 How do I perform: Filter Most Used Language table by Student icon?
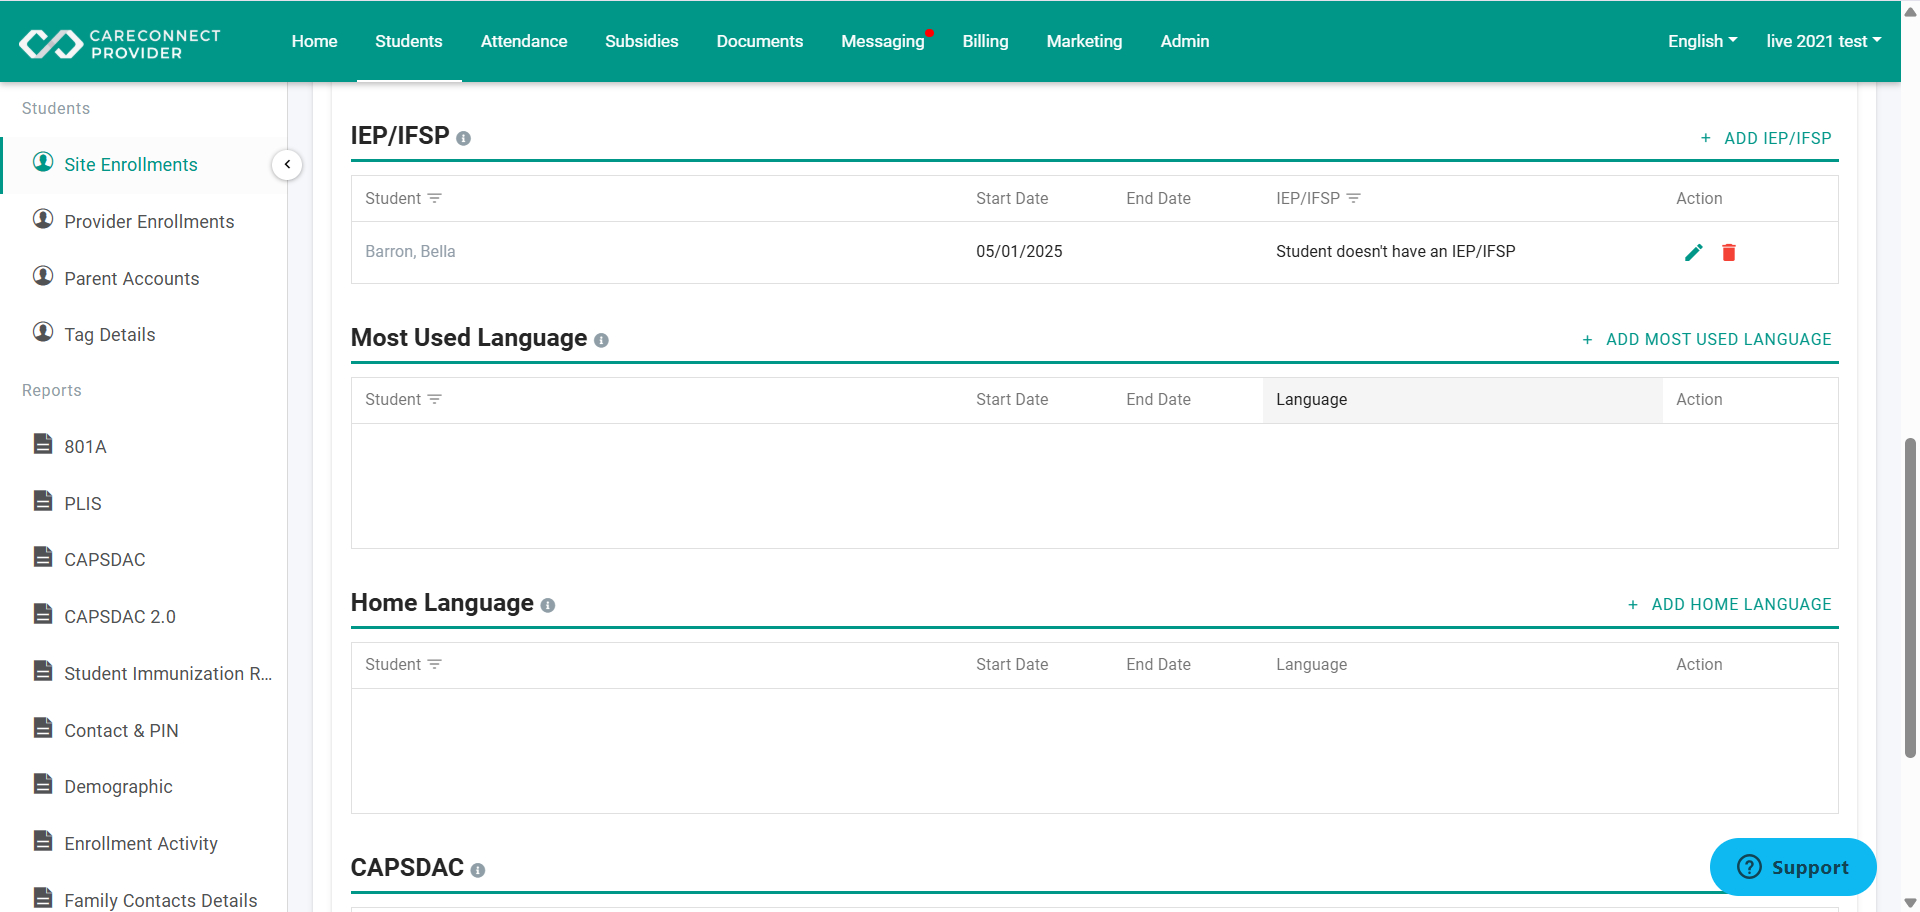(x=435, y=399)
